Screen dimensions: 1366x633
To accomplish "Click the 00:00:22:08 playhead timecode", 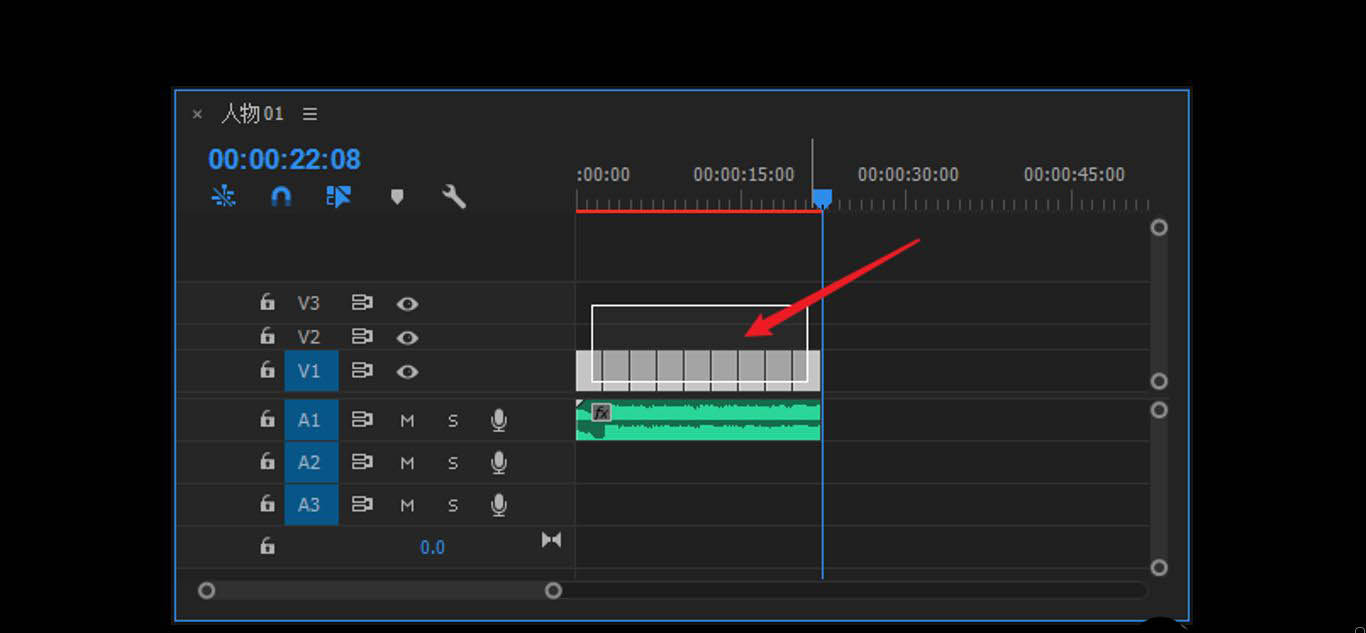I will (284, 159).
